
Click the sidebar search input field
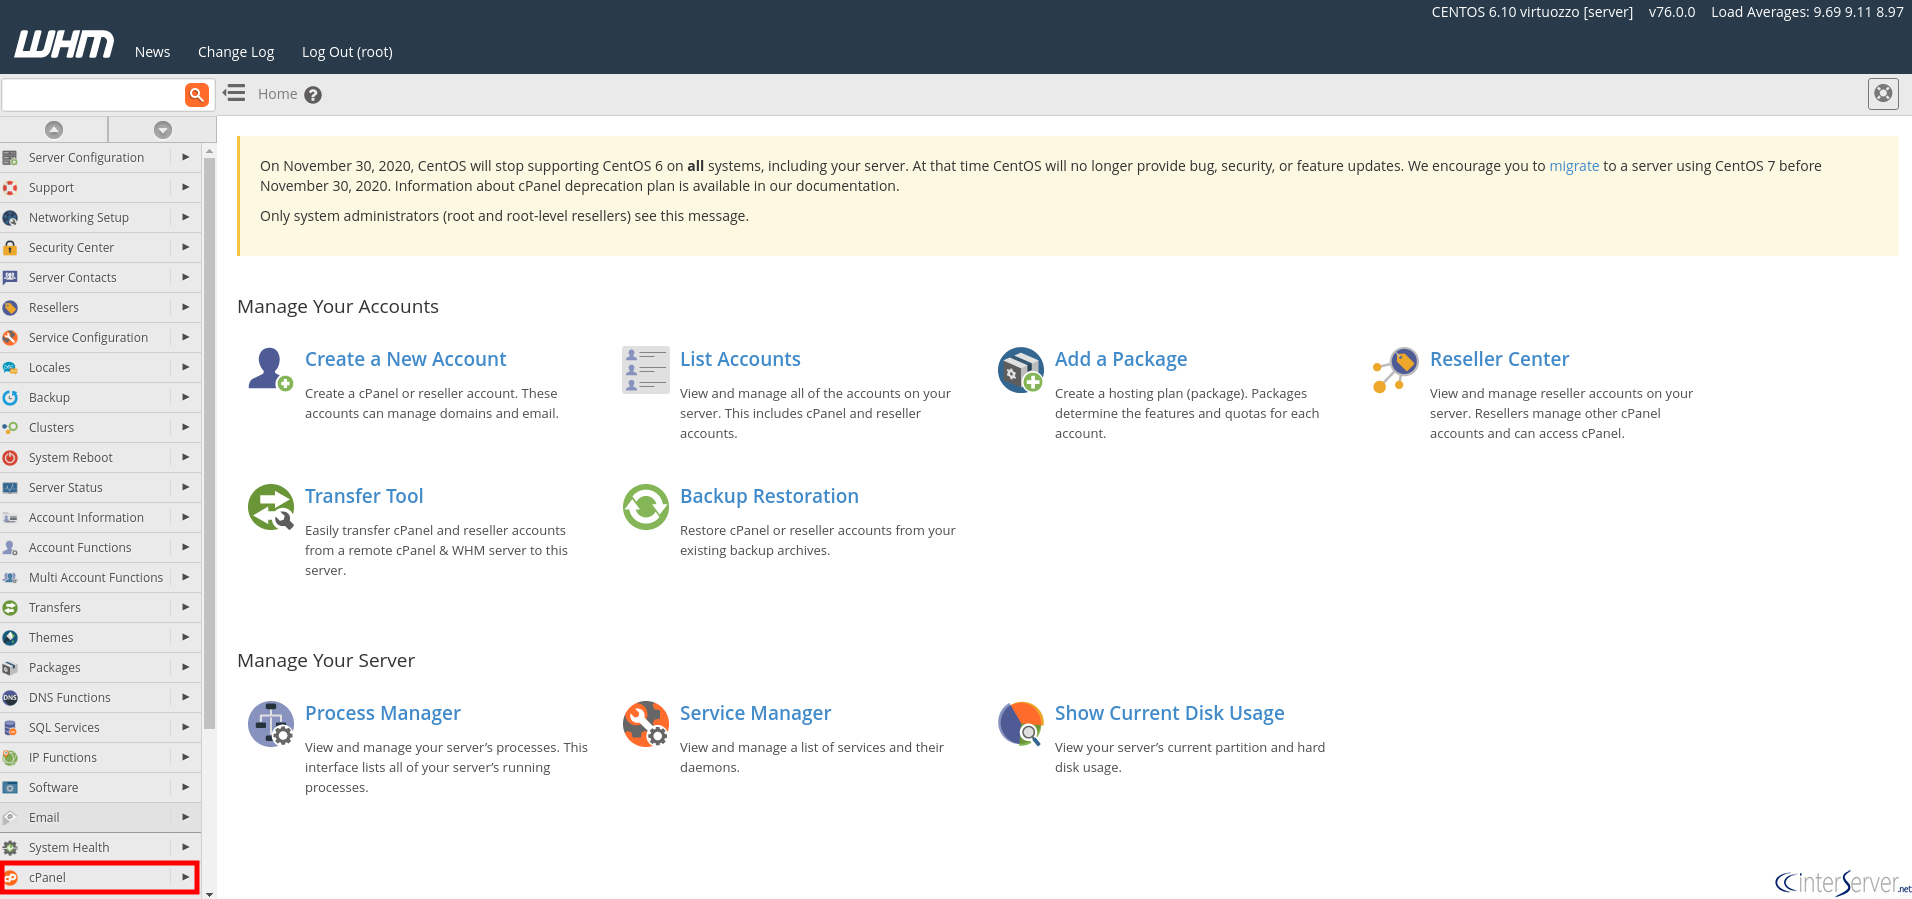point(93,94)
